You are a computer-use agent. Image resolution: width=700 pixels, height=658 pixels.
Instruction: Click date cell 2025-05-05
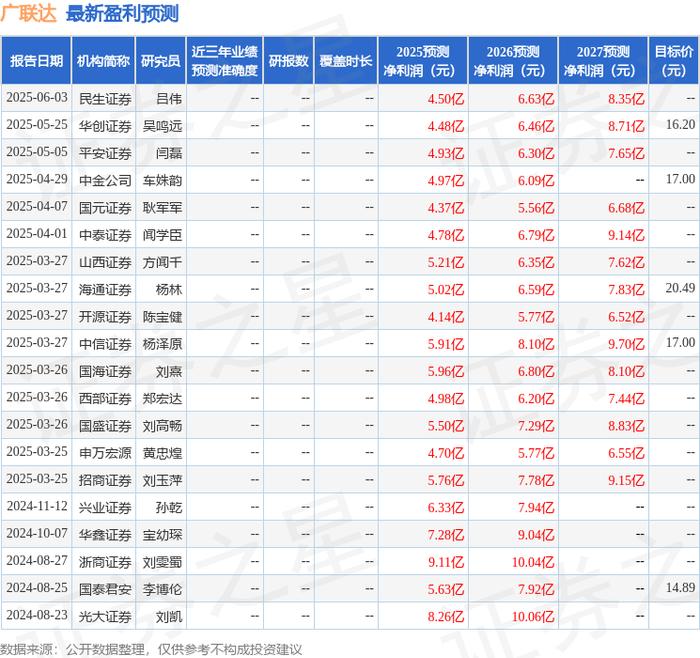37,152
